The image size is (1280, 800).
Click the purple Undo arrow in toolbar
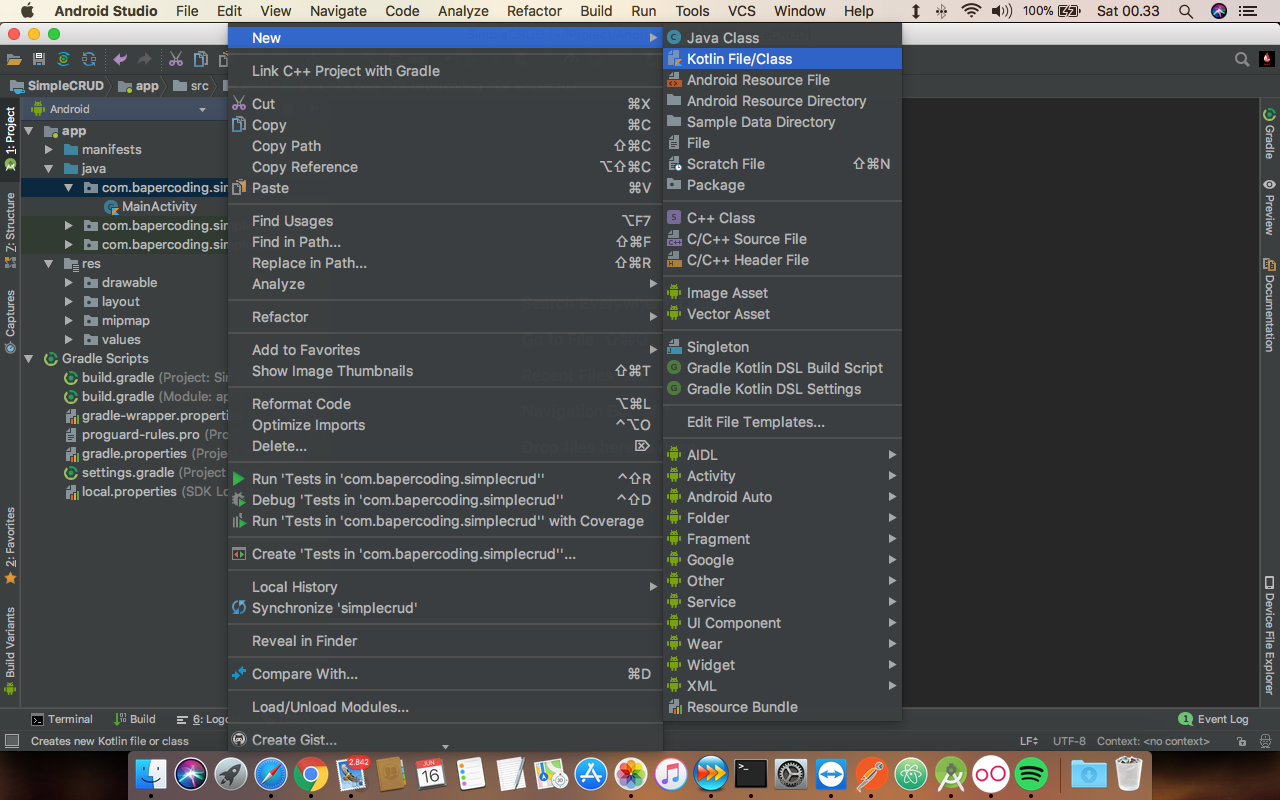tap(120, 60)
